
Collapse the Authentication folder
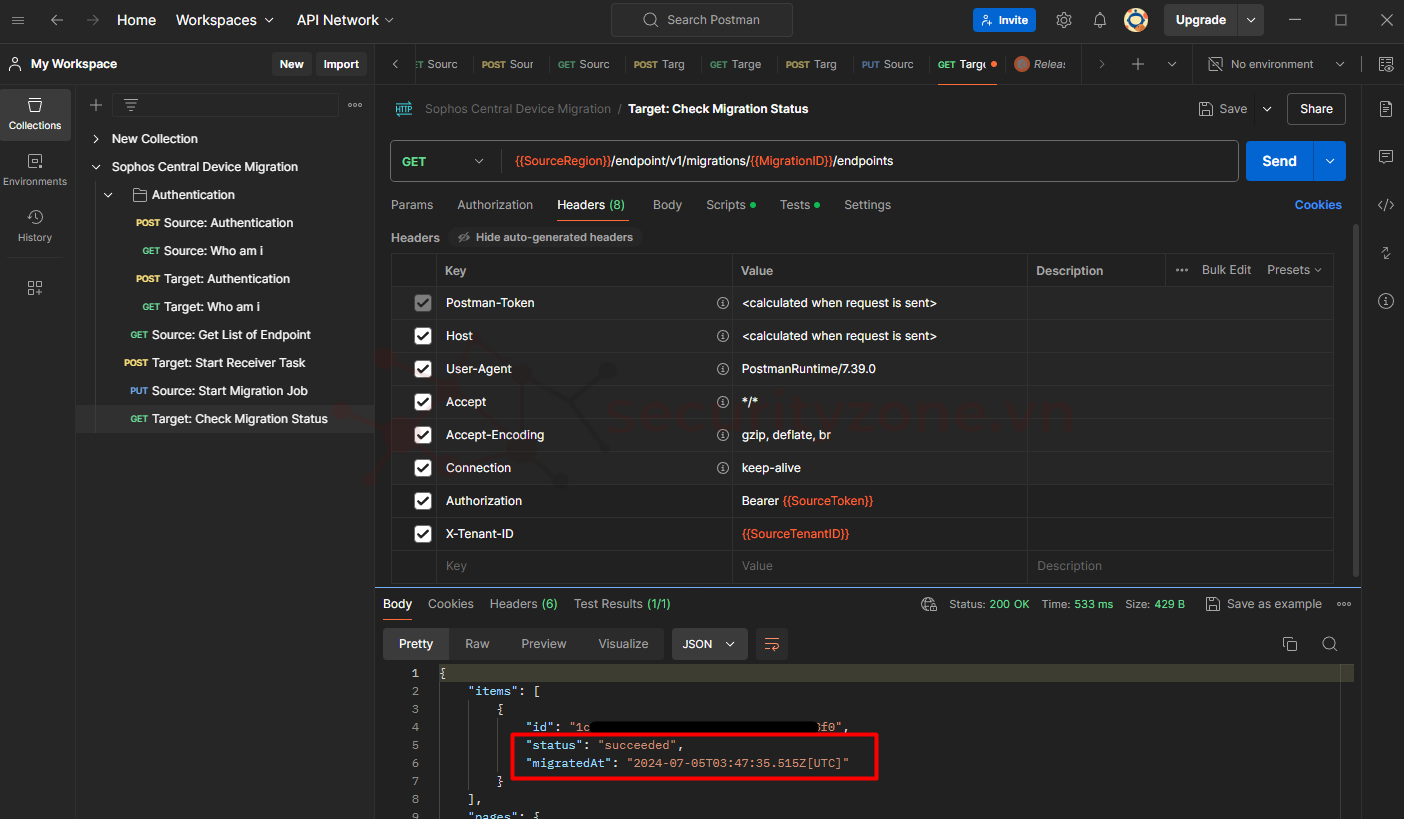(x=109, y=195)
